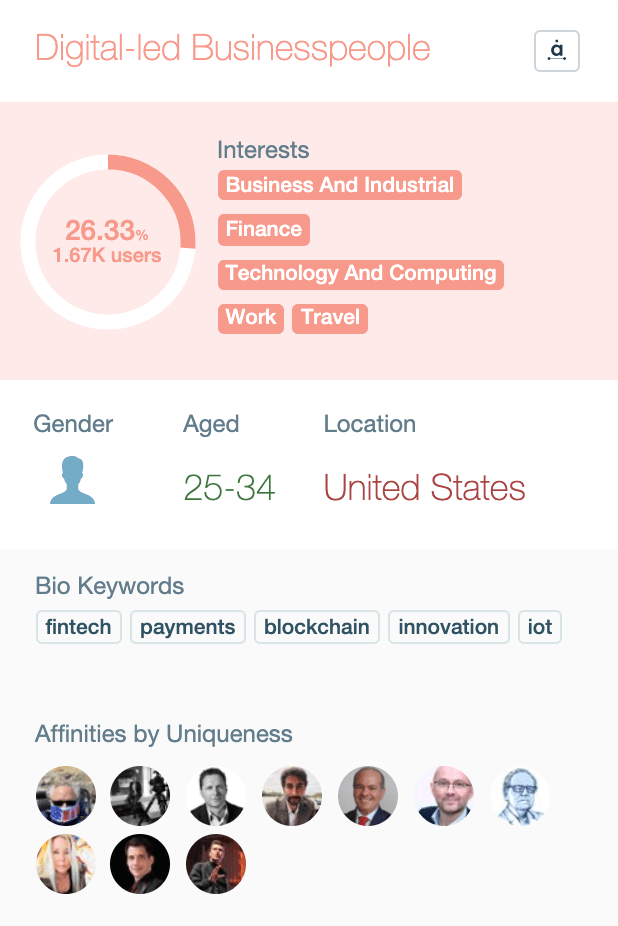Select the payments bio keyword
This screenshot has width=618, height=926.
tap(188, 627)
